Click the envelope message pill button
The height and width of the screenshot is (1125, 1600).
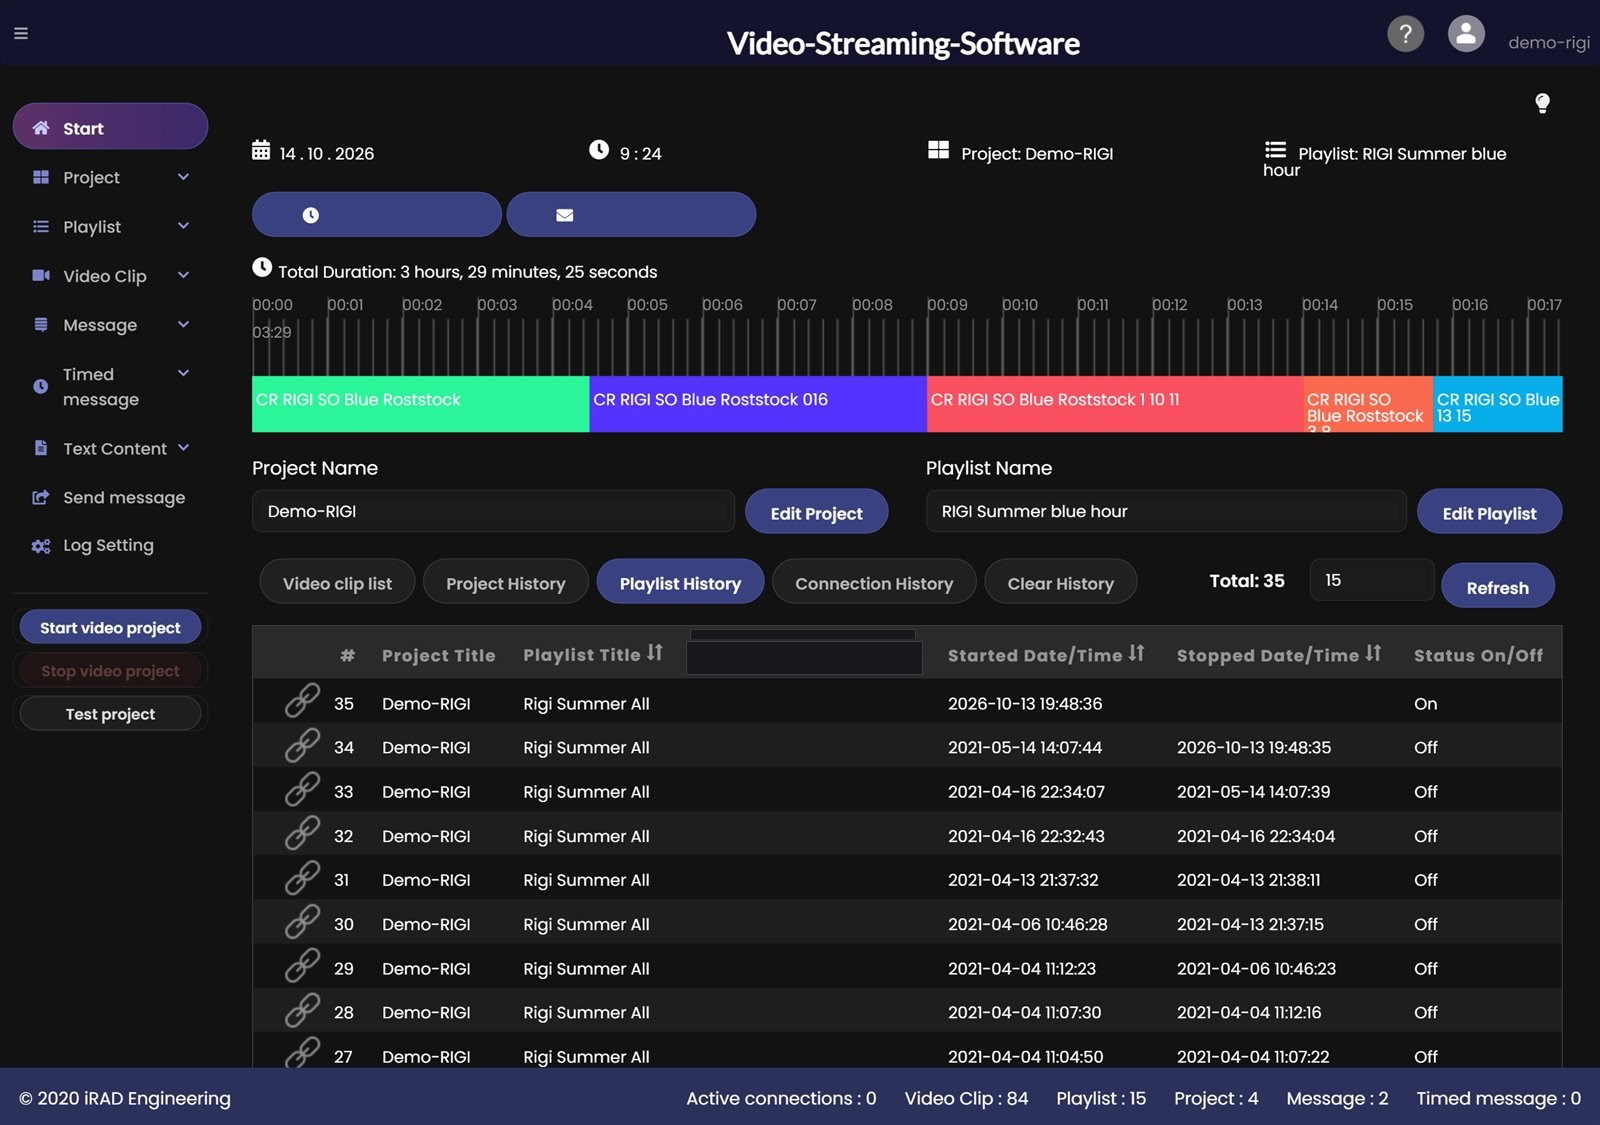pos(631,215)
